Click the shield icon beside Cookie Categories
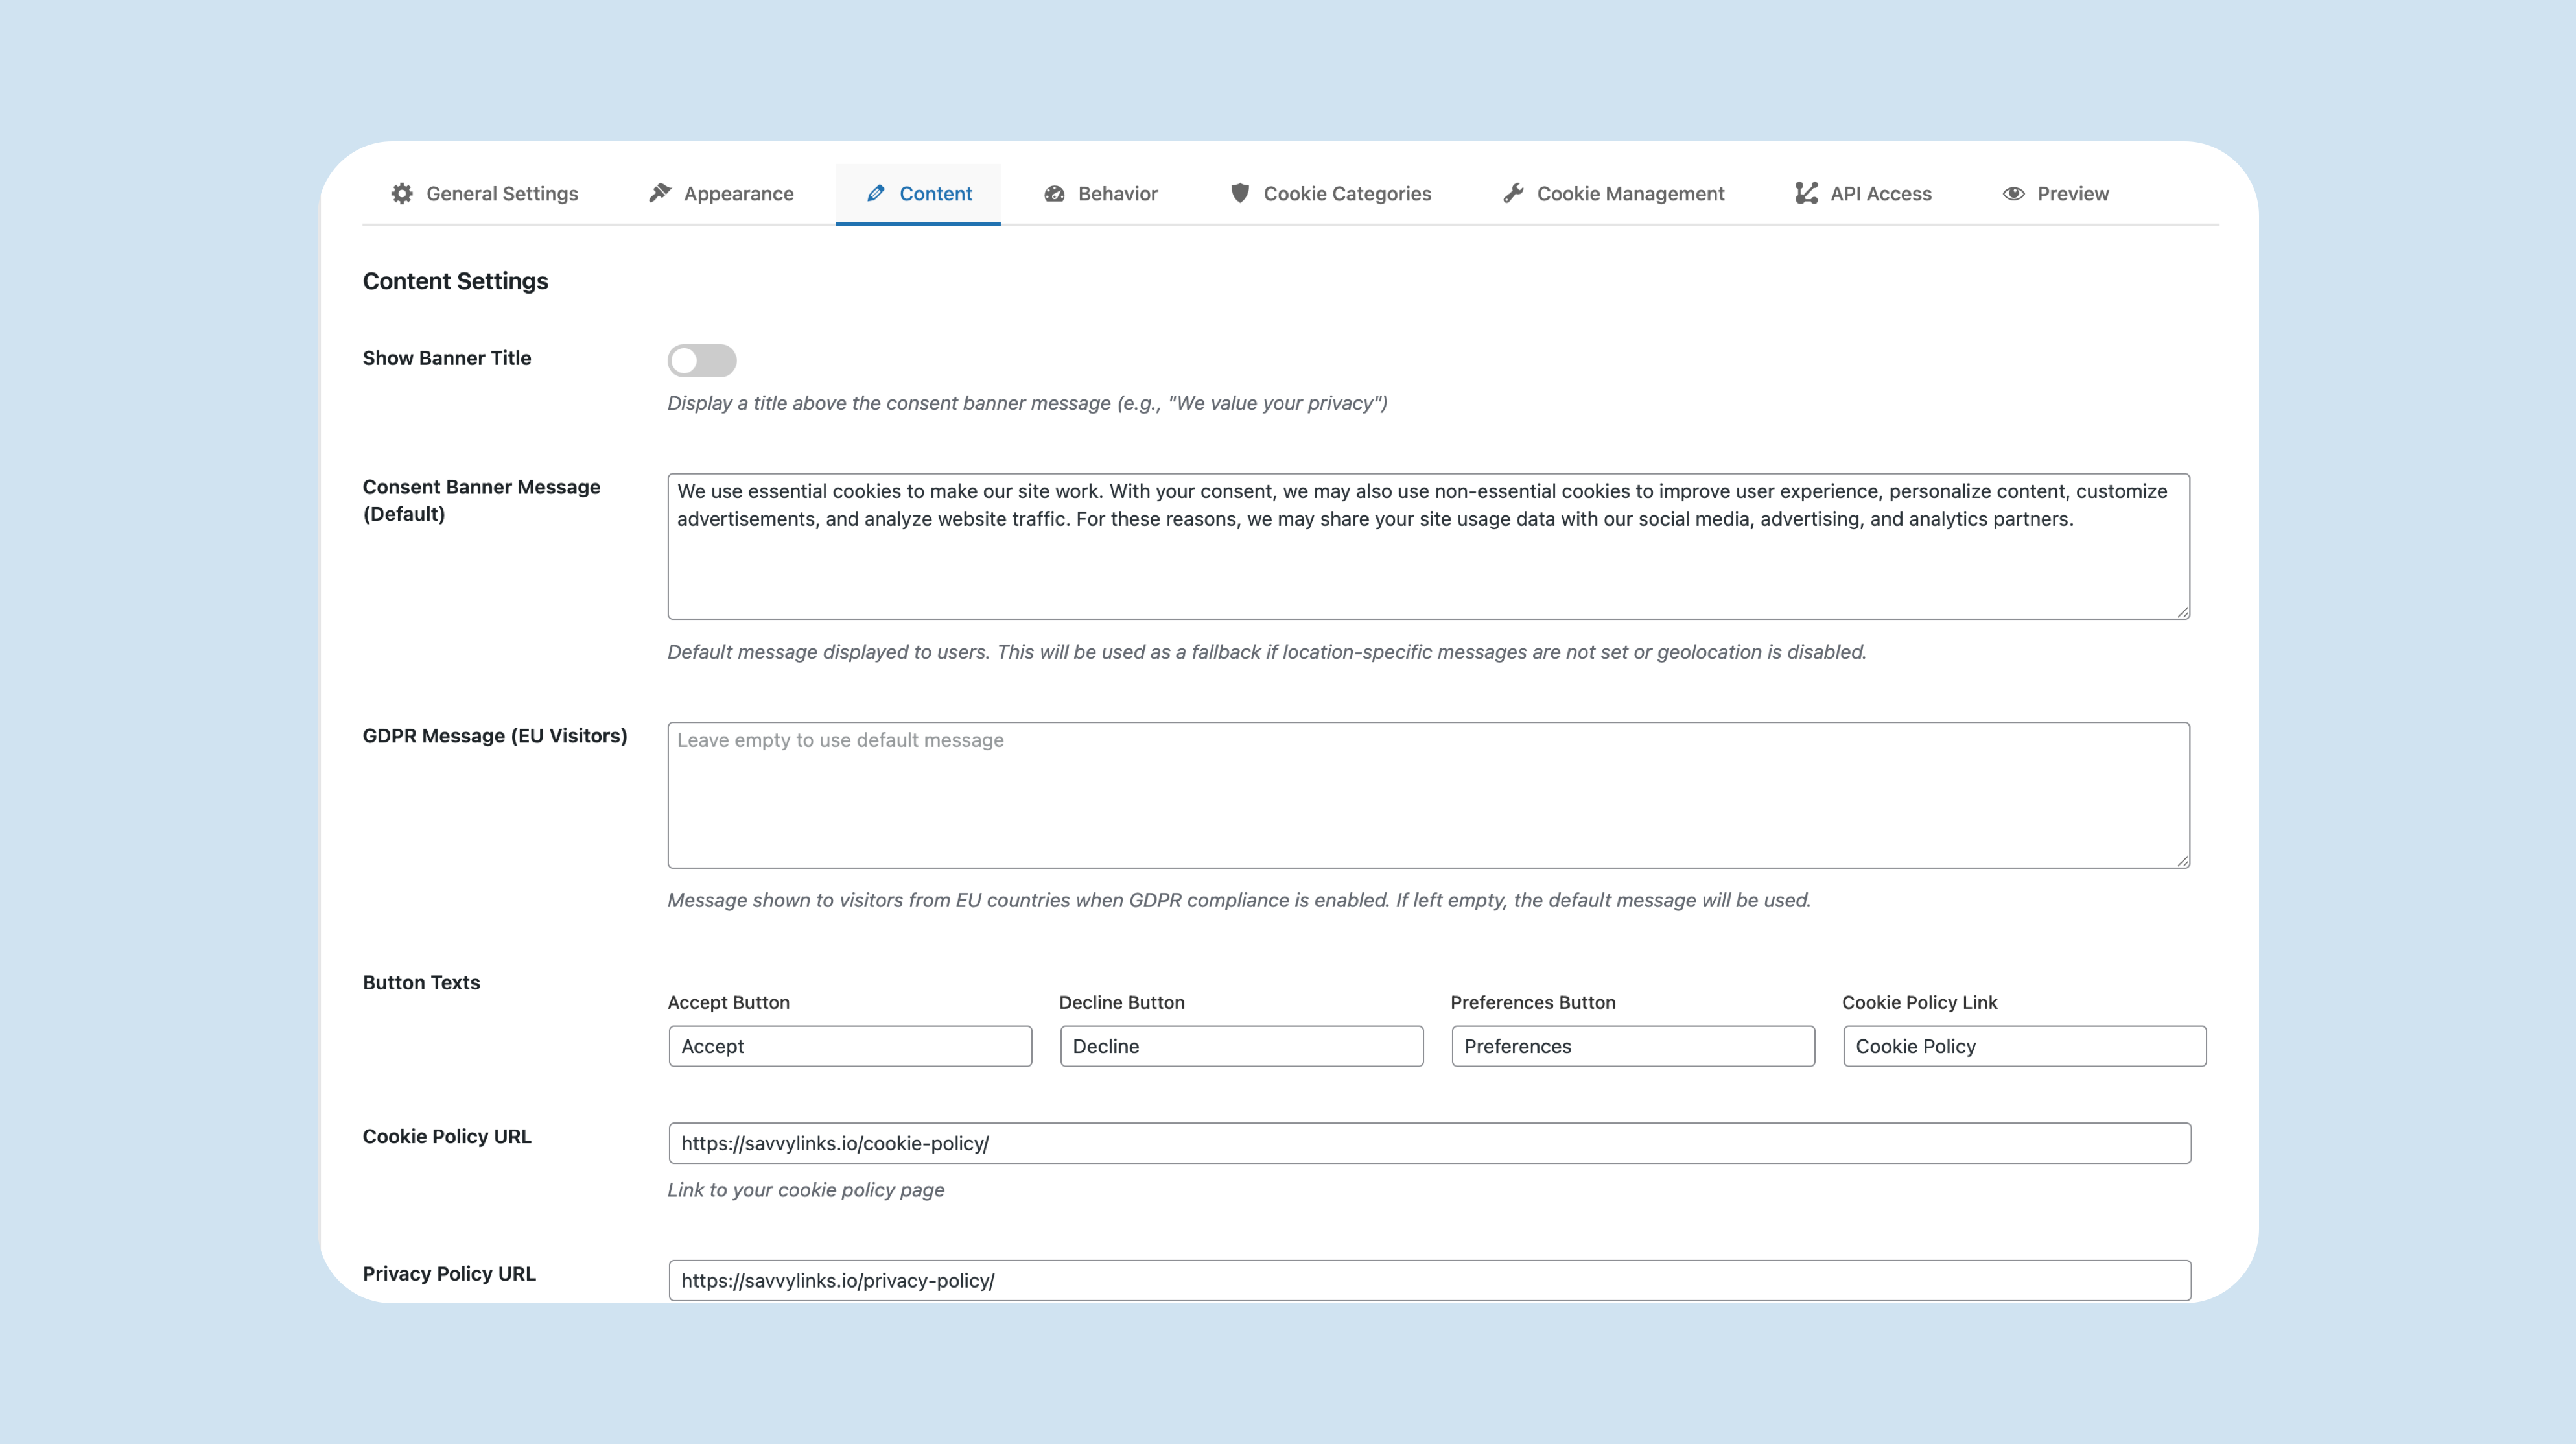The image size is (2576, 1444). 1240,193
